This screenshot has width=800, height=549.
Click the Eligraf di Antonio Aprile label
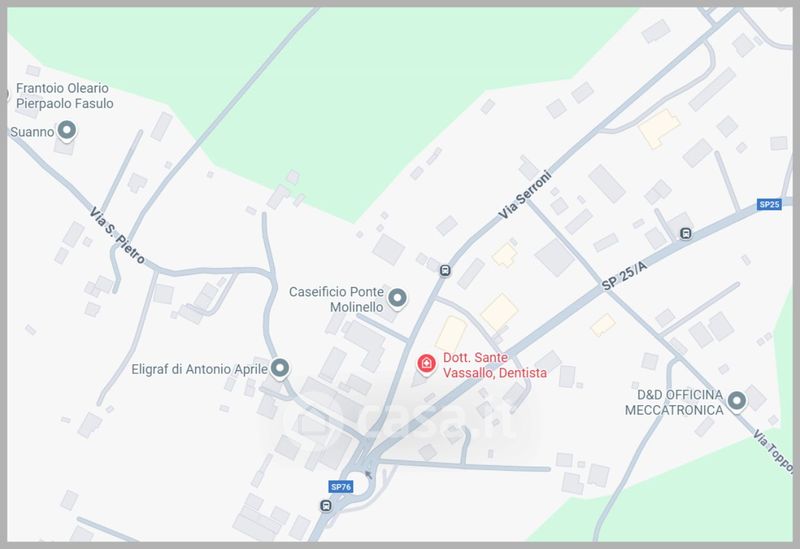[199, 369]
